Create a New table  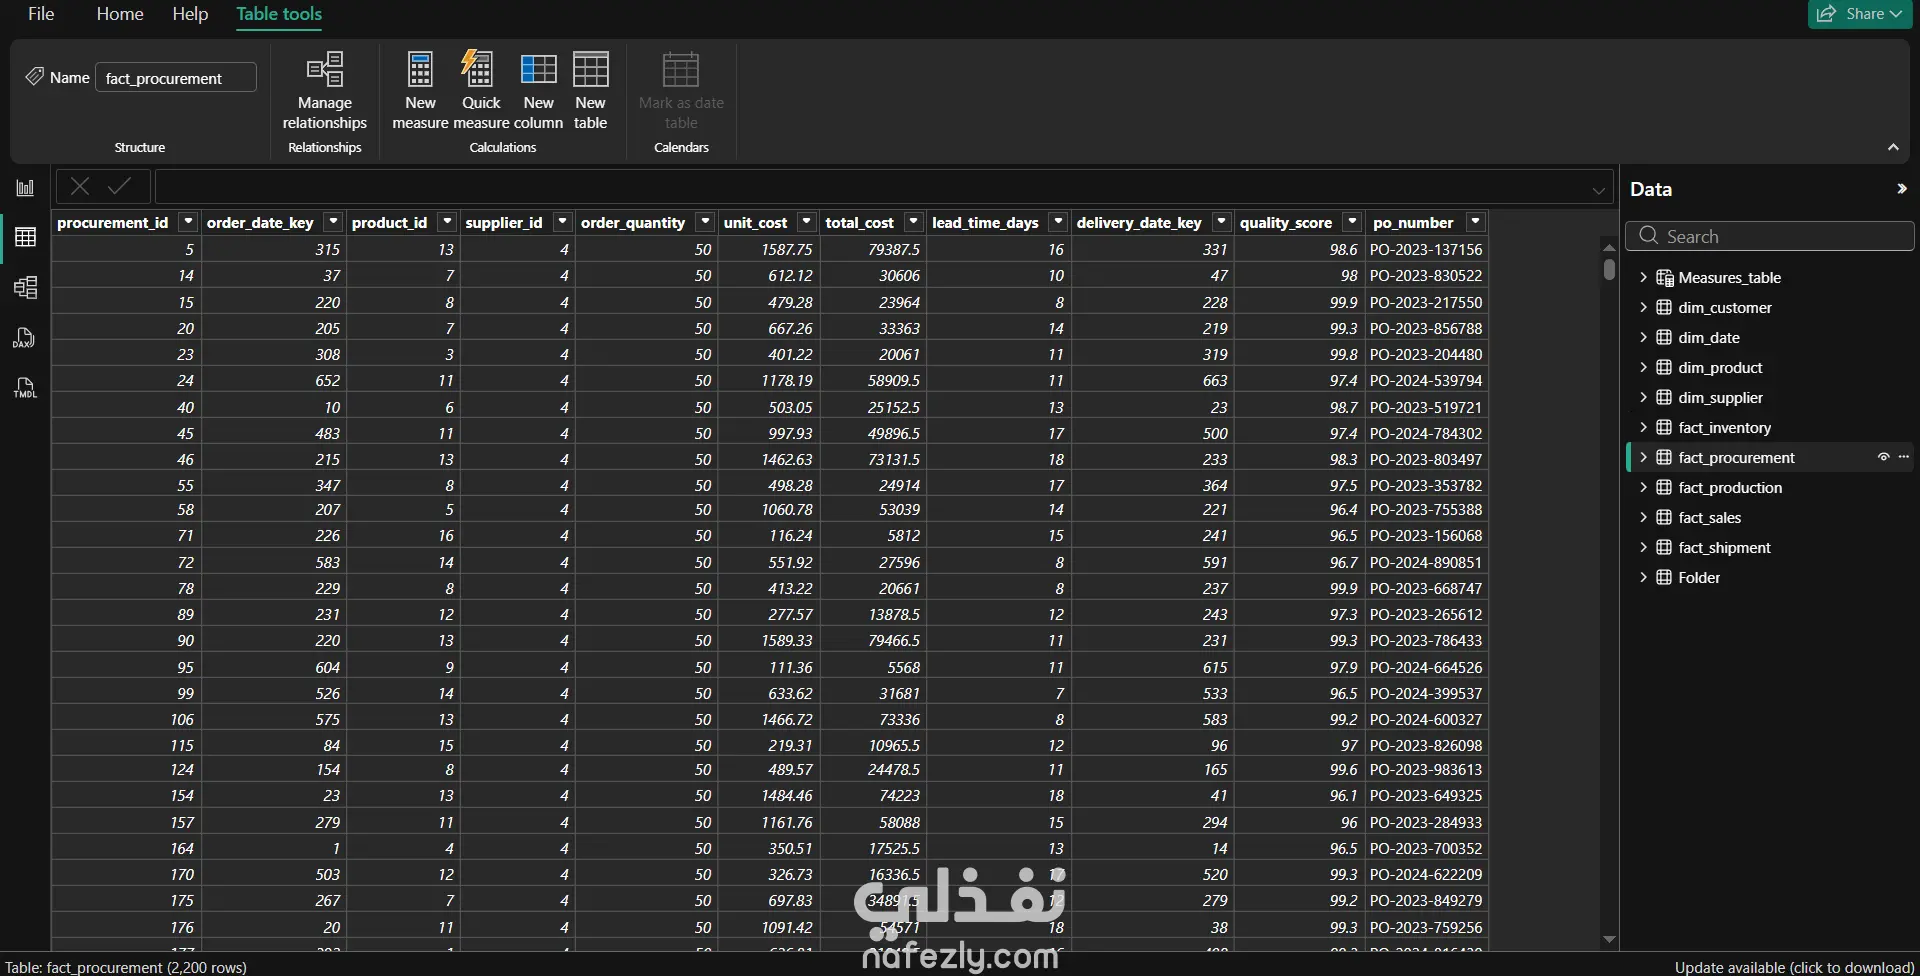pos(590,70)
